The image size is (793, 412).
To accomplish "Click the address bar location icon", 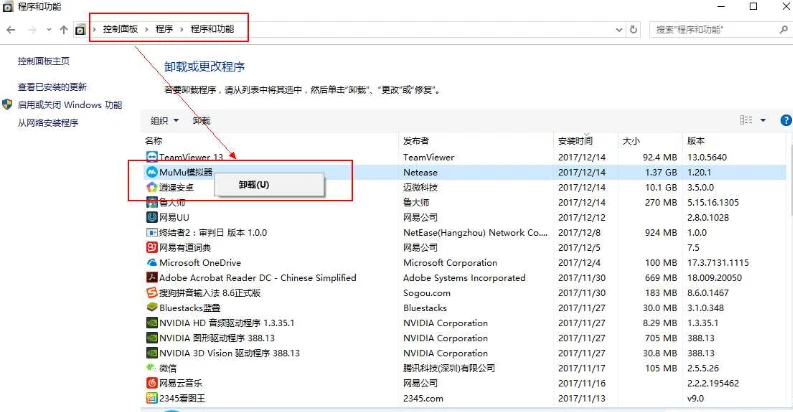I will pyautogui.click(x=80, y=30).
